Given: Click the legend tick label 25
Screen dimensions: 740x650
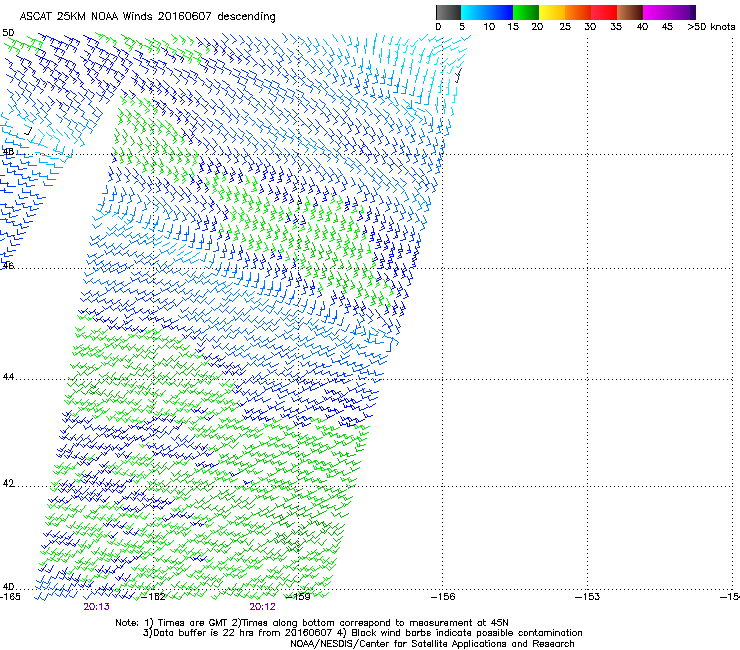Looking at the screenshot, I should [565, 27].
